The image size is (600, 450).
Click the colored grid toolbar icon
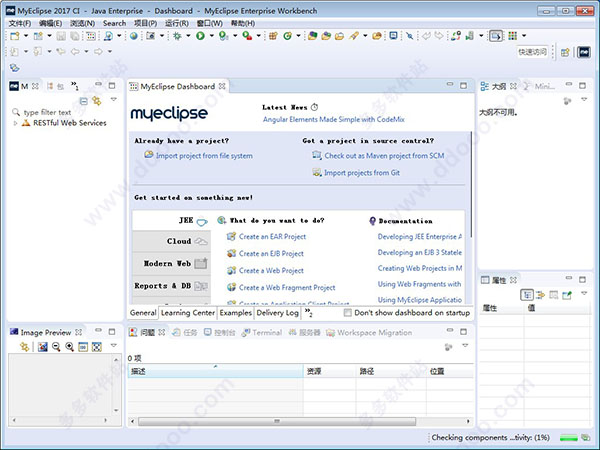pyautogui.click(x=513, y=36)
